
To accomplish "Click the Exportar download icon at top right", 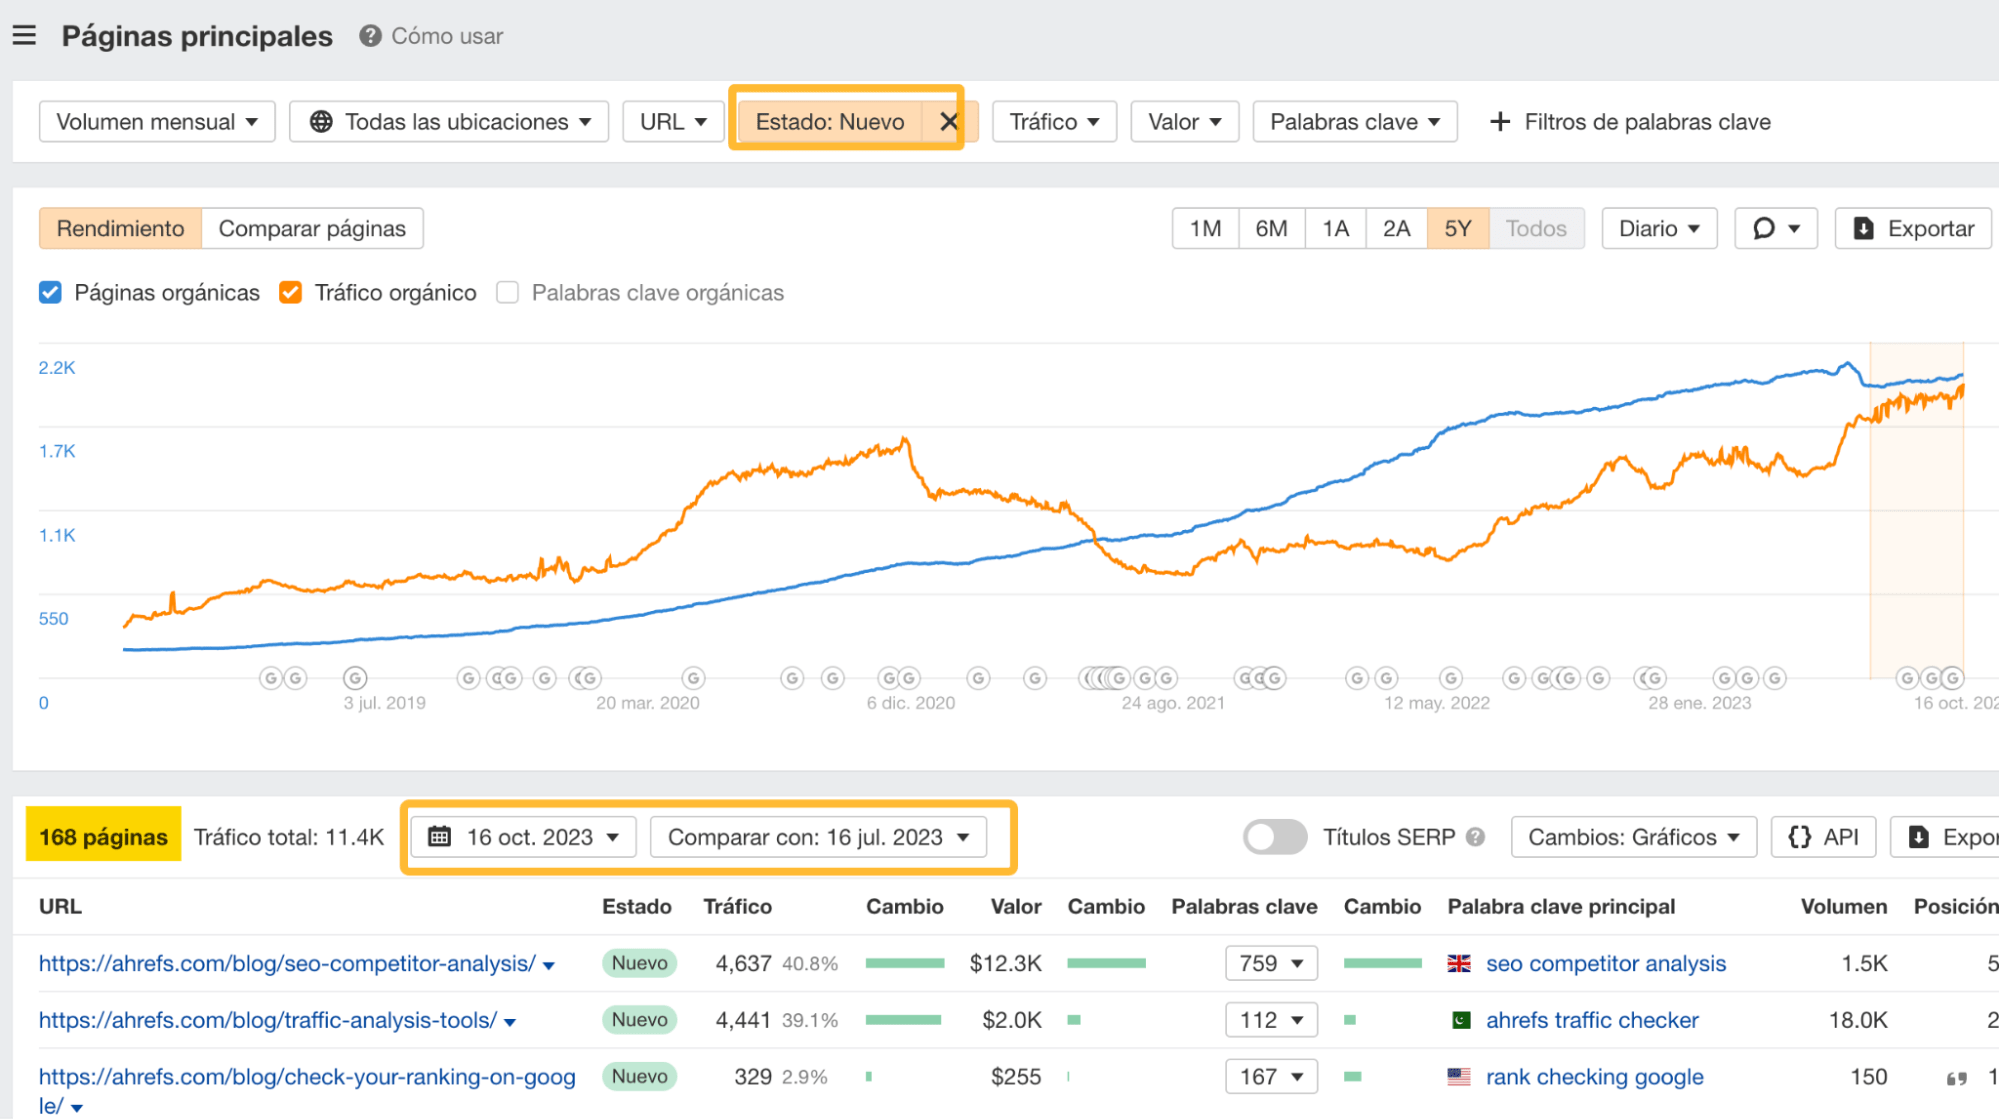I will click(1863, 228).
